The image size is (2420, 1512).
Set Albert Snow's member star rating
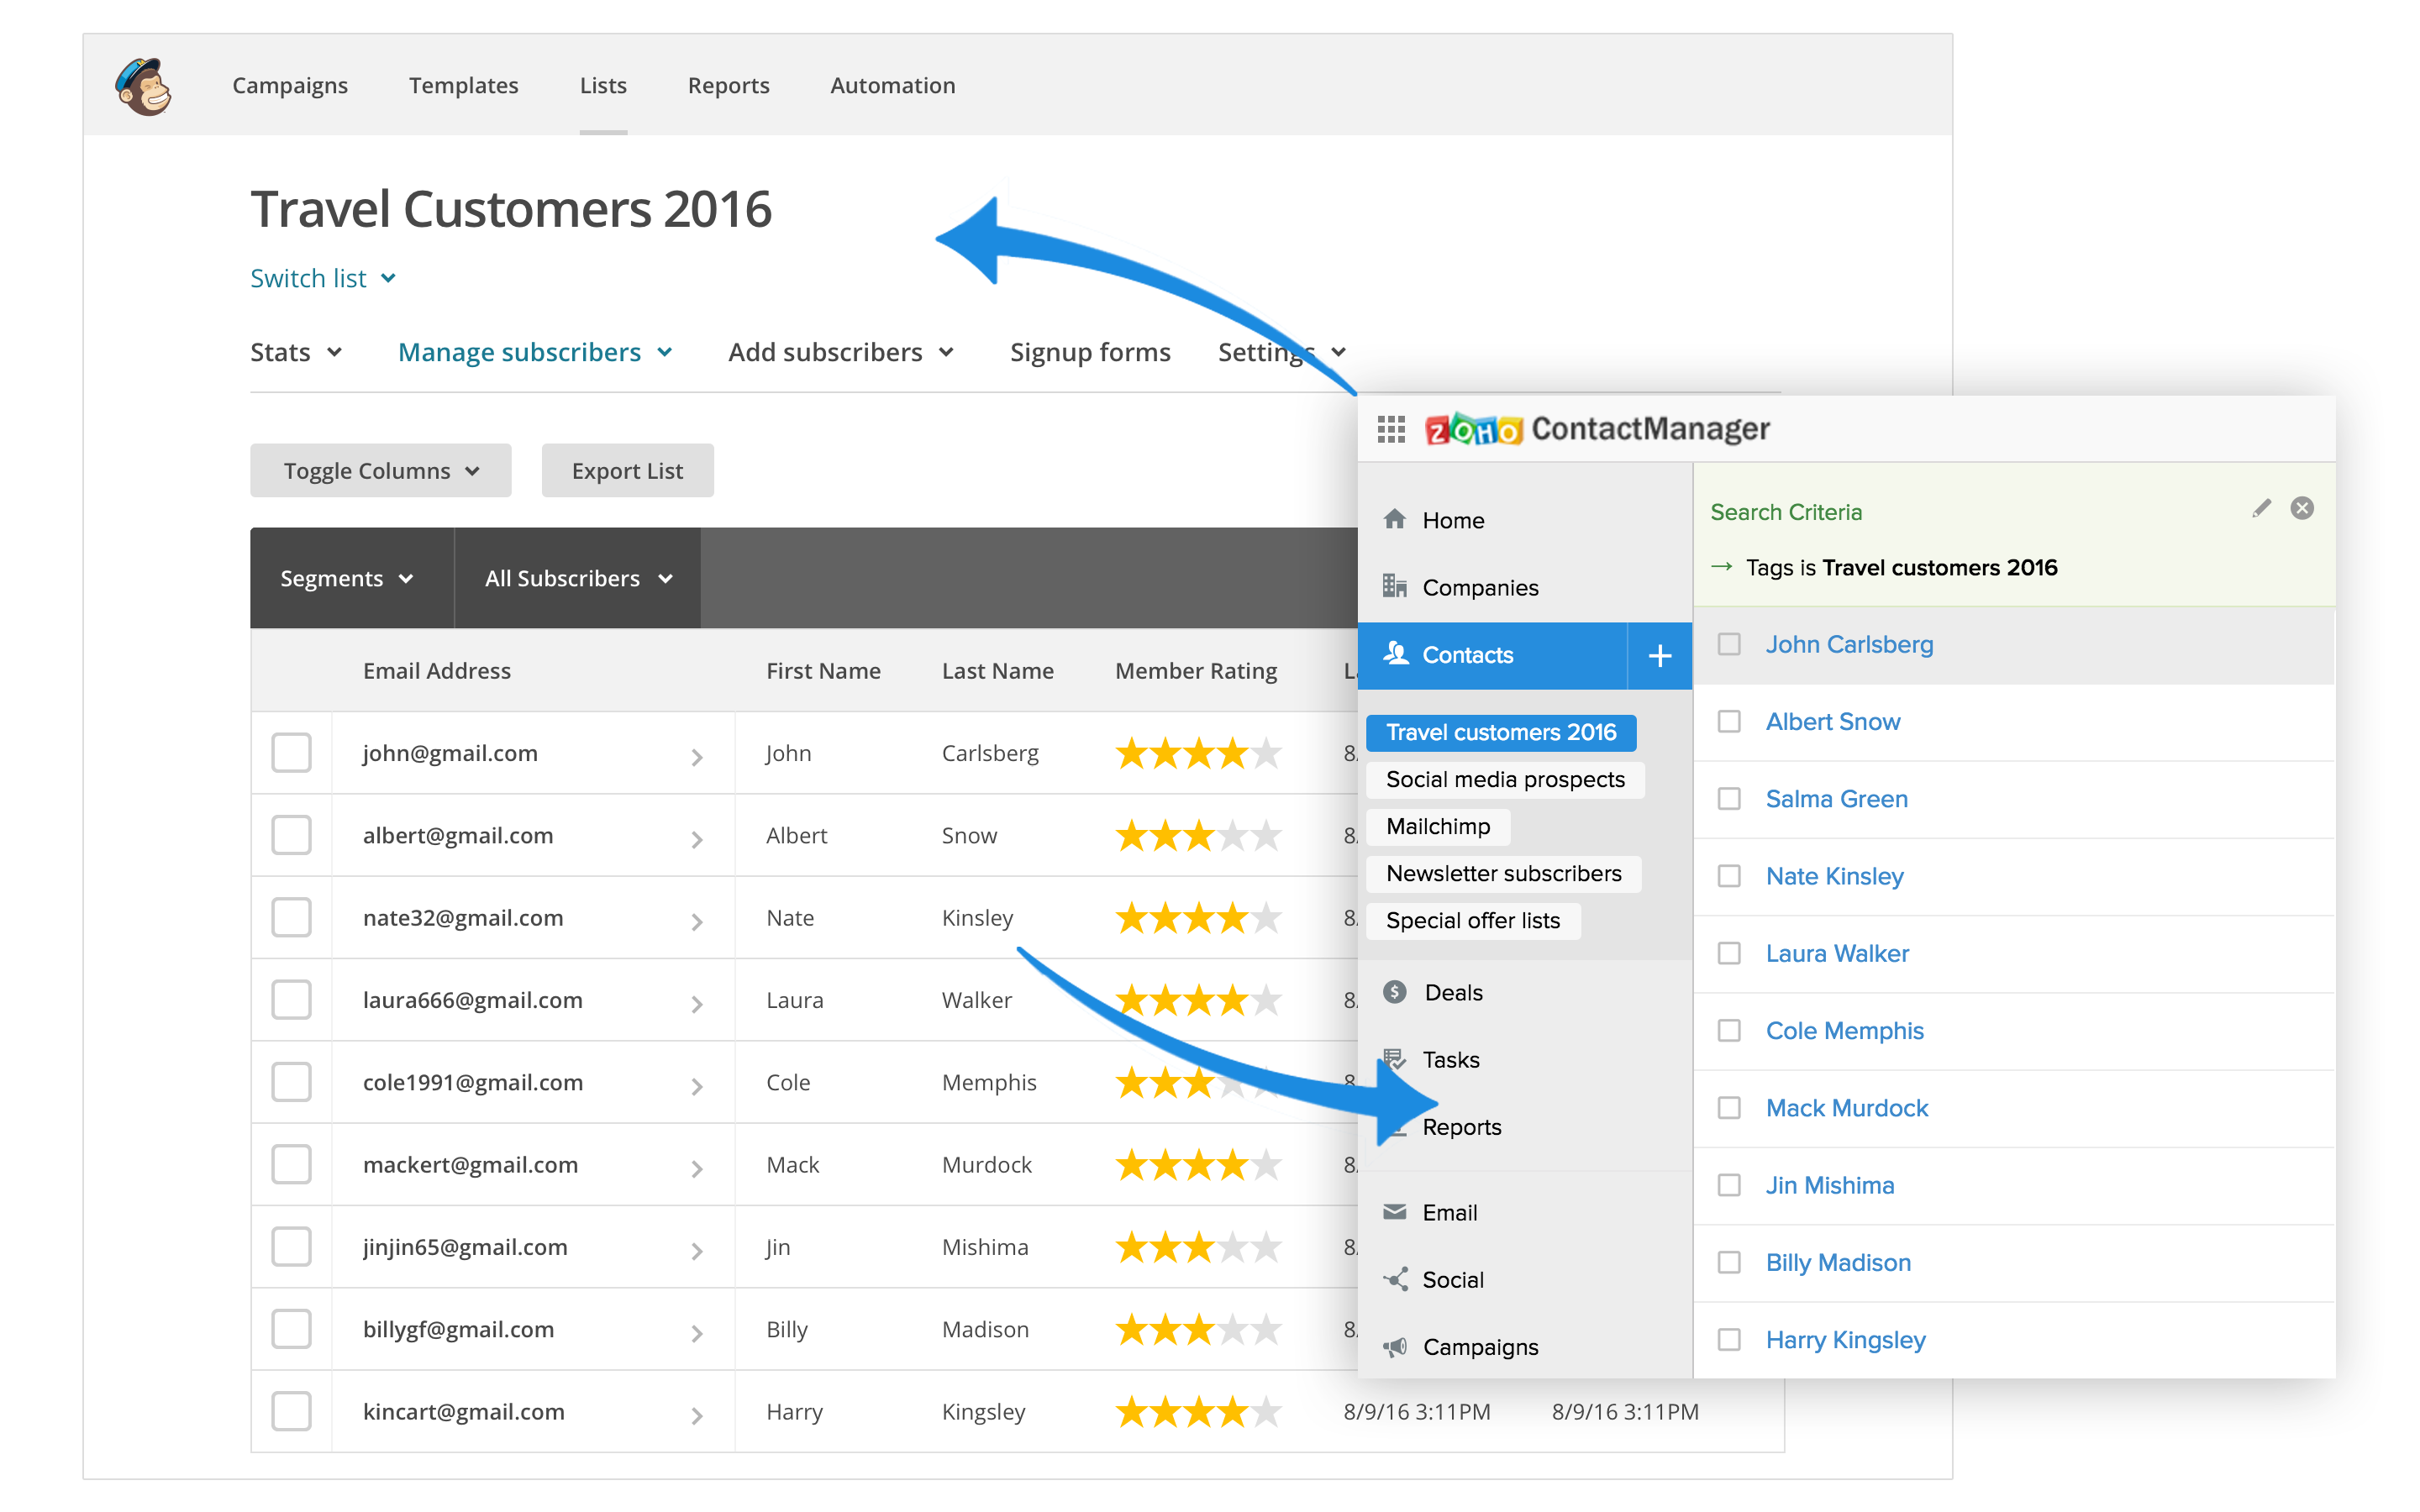pyautogui.click(x=1198, y=835)
